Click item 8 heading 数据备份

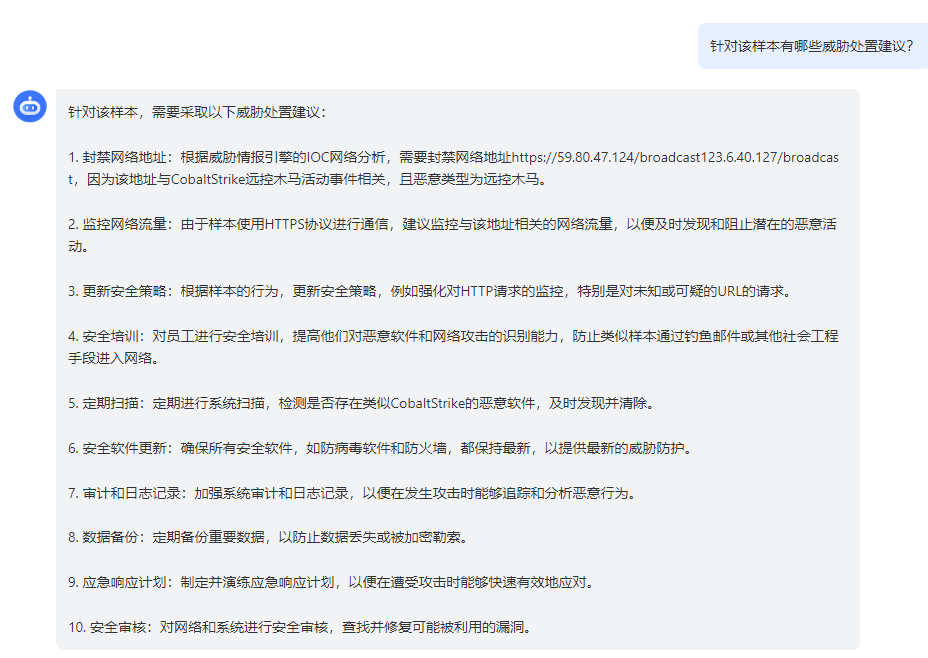(110, 537)
